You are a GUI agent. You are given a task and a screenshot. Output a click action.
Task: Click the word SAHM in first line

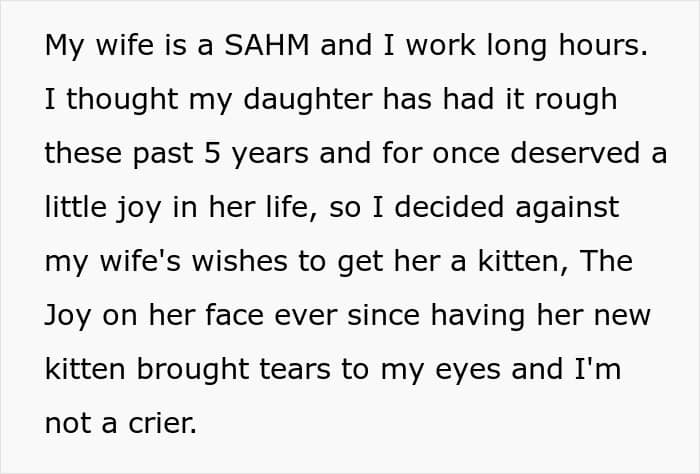(x=267, y=45)
